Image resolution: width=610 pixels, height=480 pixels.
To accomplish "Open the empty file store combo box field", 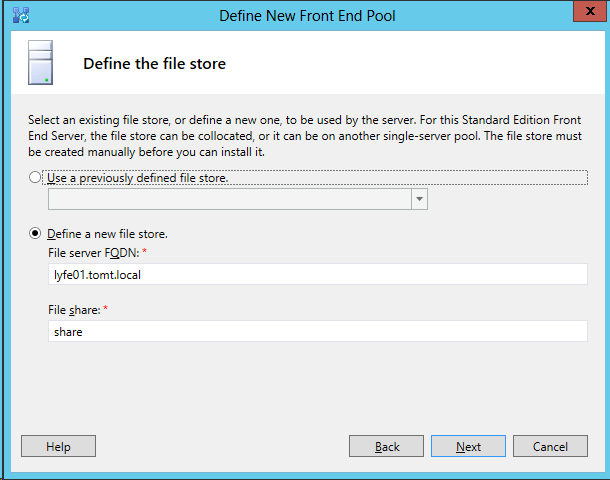I will click(x=230, y=199).
